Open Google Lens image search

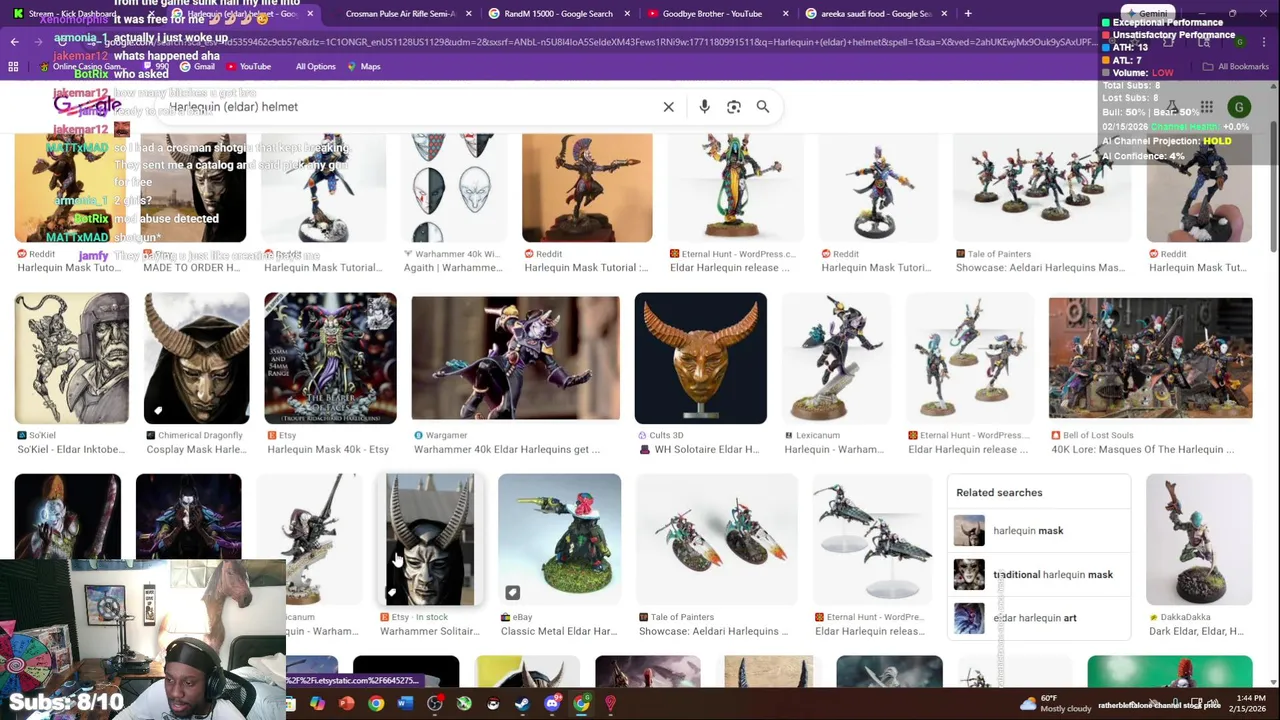point(734,107)
